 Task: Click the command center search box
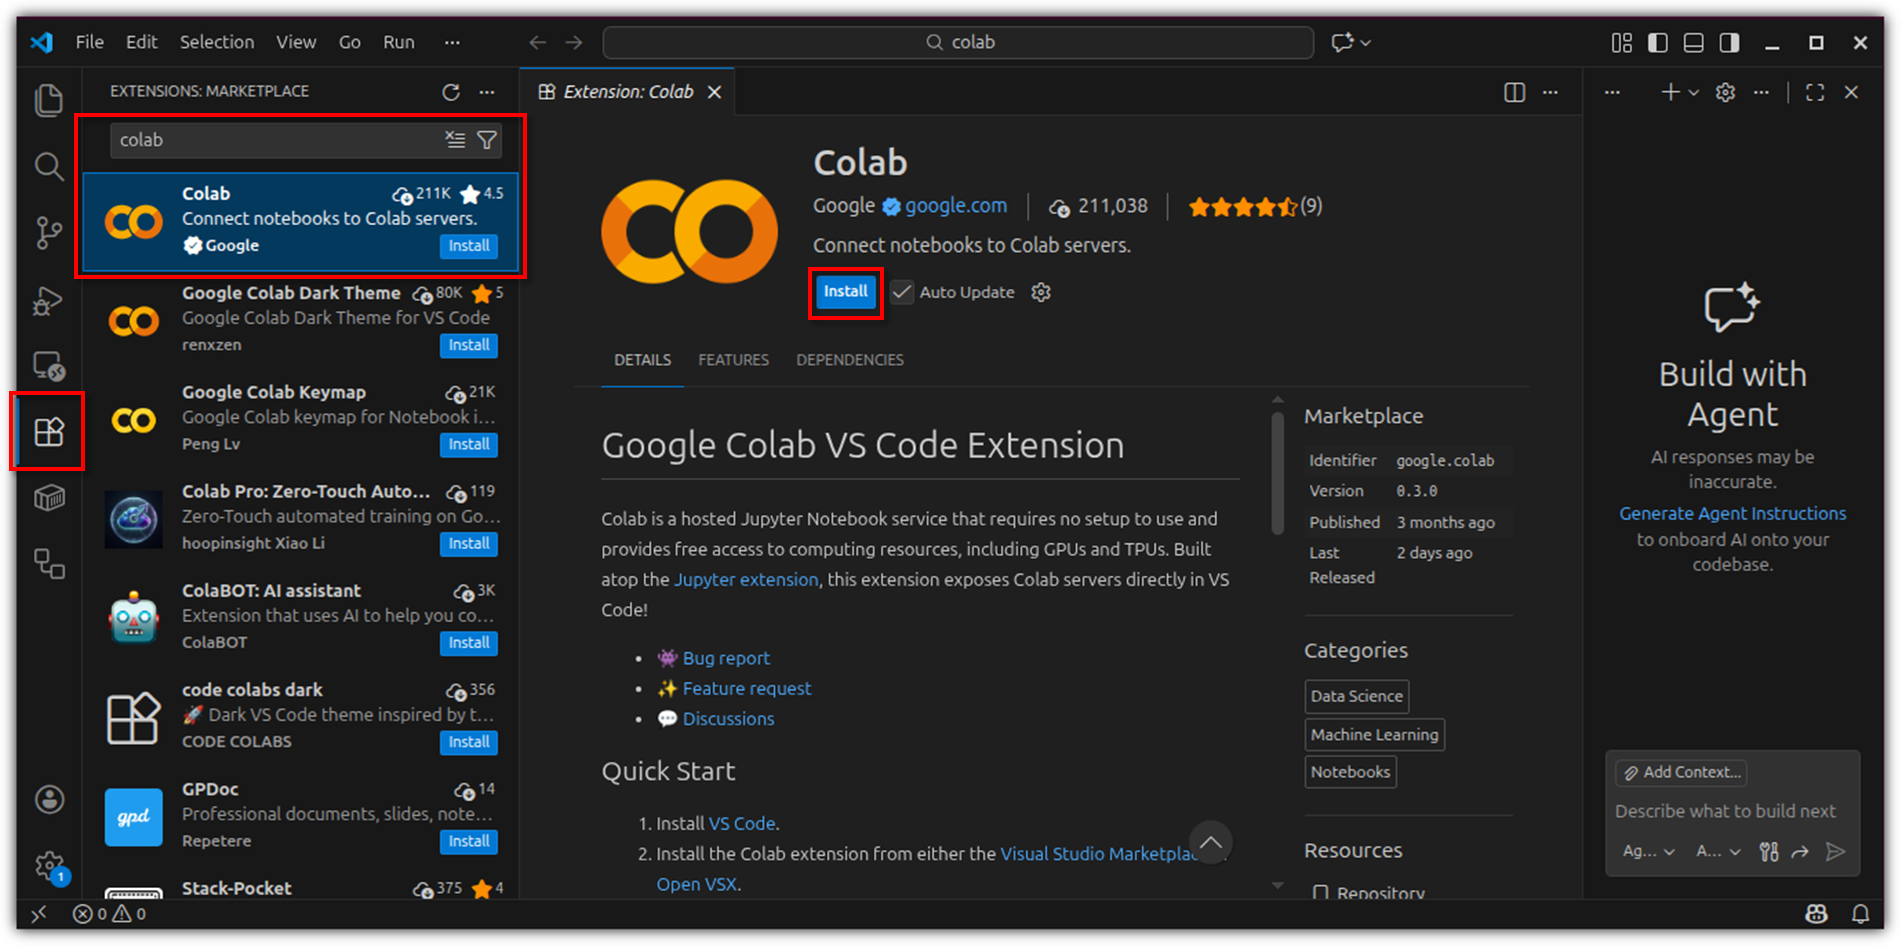click(x=958, y=42)
